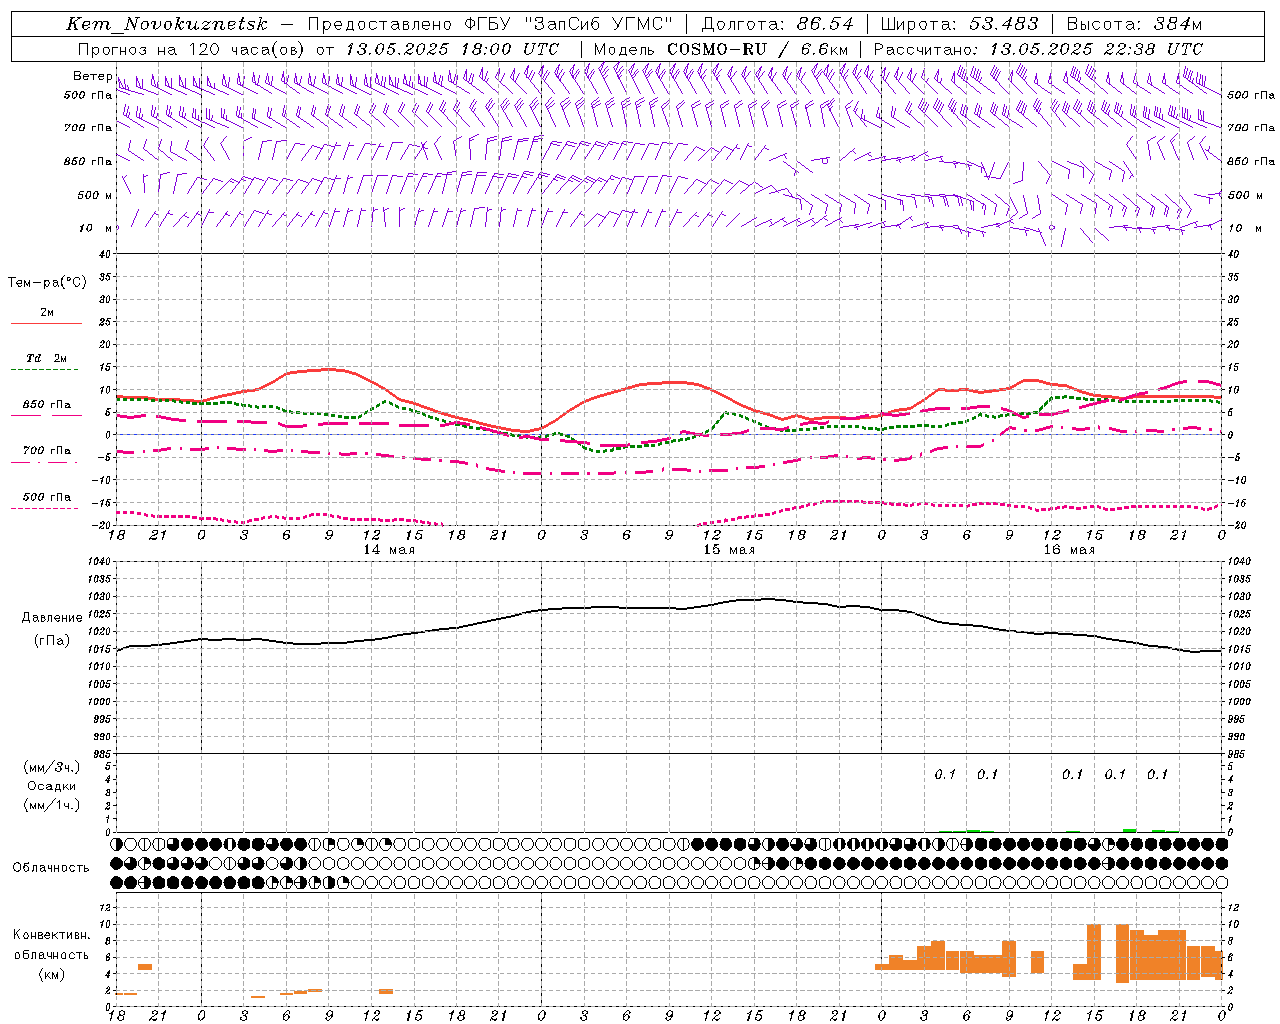
Task: Click the green precipitation bar at 6h 16 мая
Action: [x=973, y=830]
